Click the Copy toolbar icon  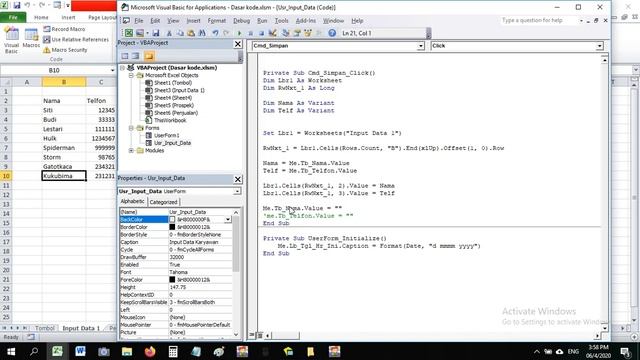click(x=180, y=33)
